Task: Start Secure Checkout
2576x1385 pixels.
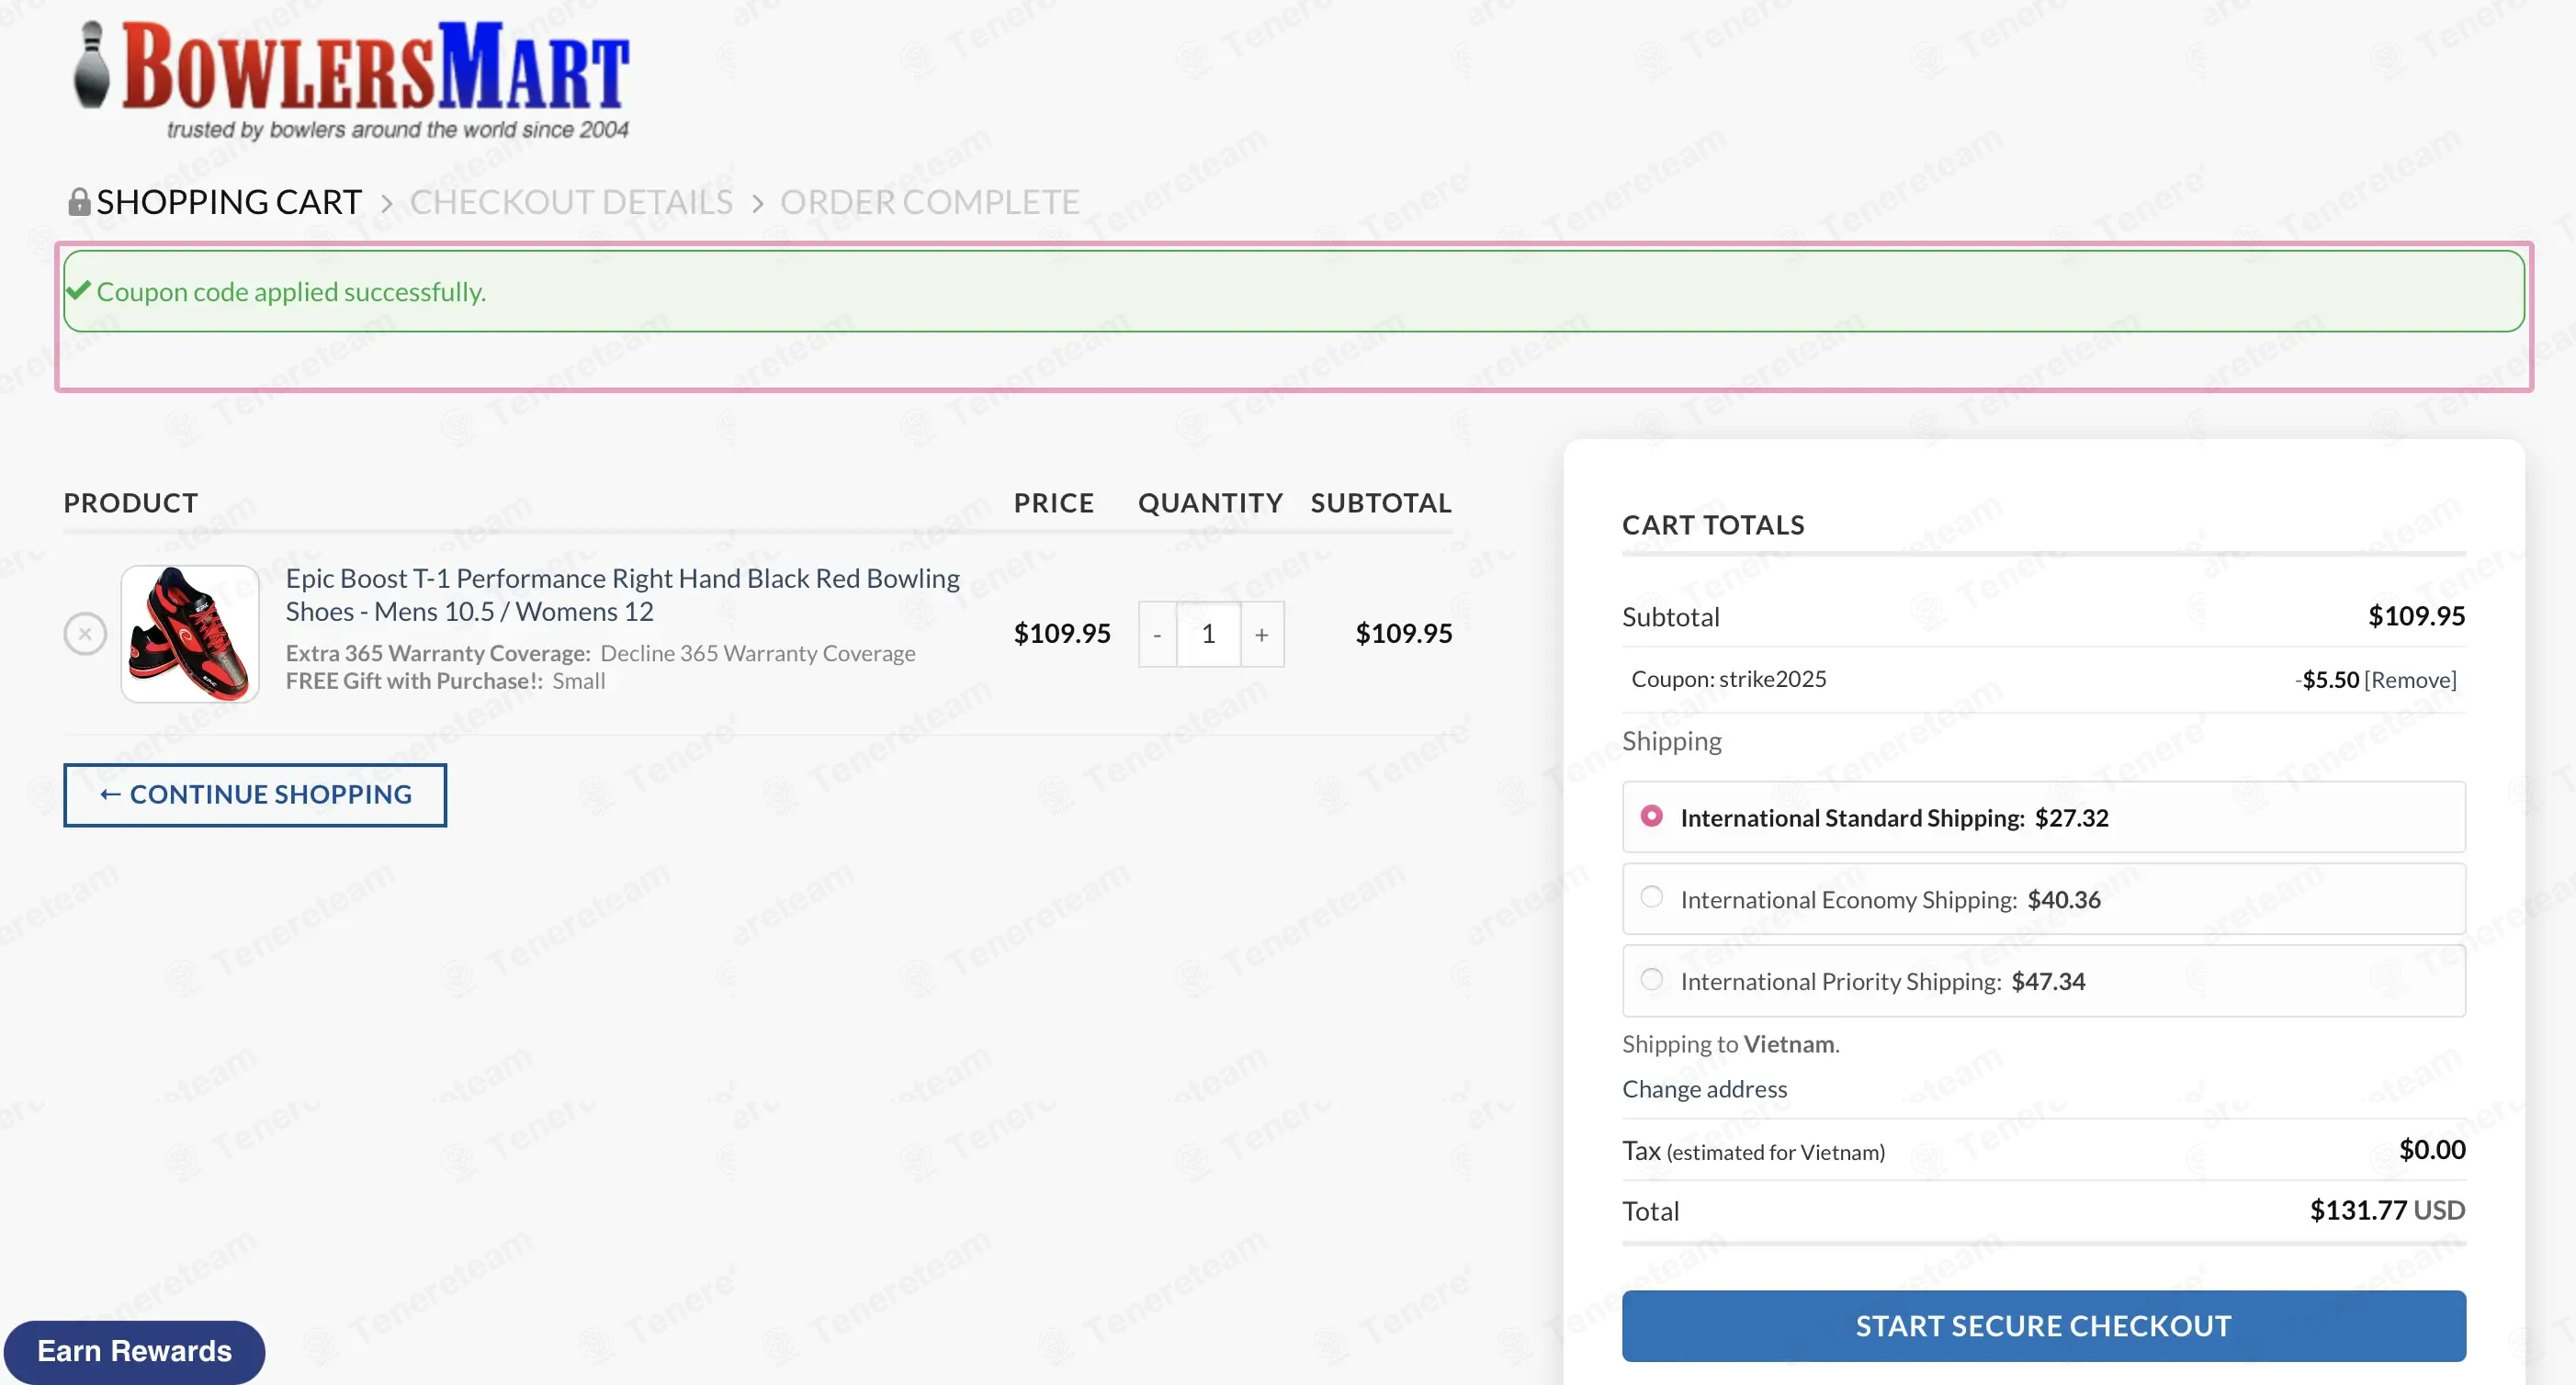Action: (2043, 1326)
